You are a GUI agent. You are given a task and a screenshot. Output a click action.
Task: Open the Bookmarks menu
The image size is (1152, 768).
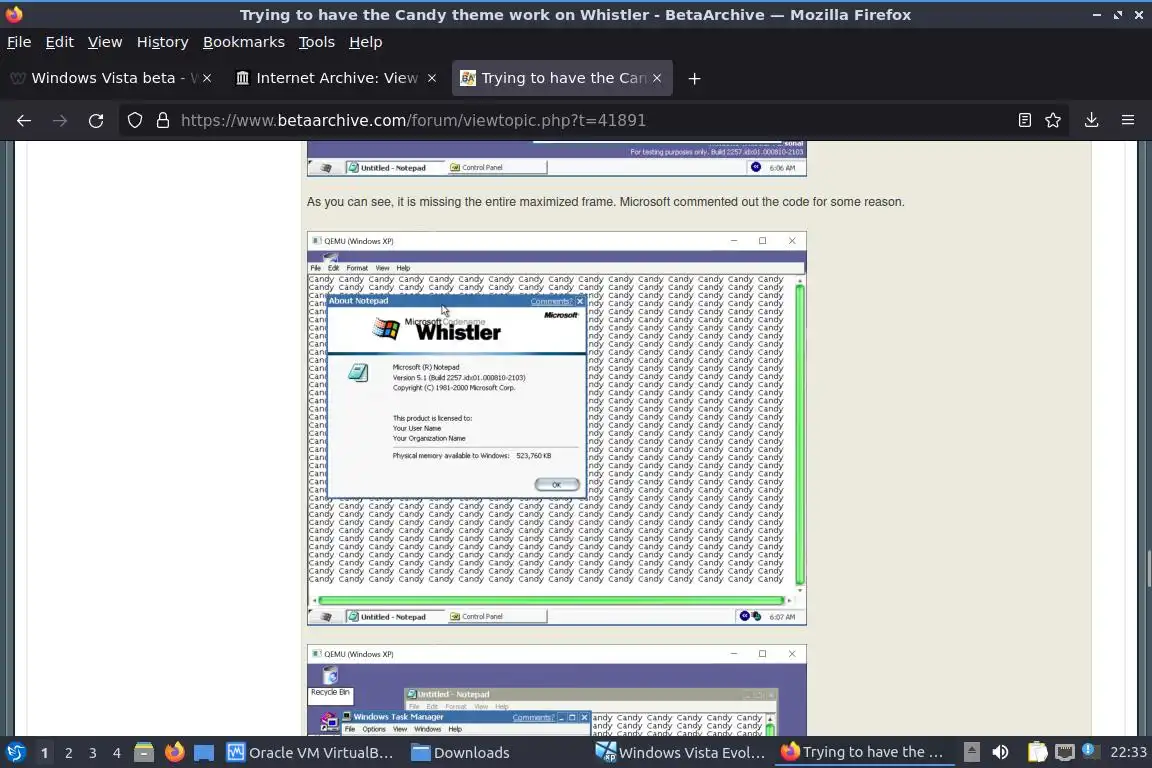(244, 42)
